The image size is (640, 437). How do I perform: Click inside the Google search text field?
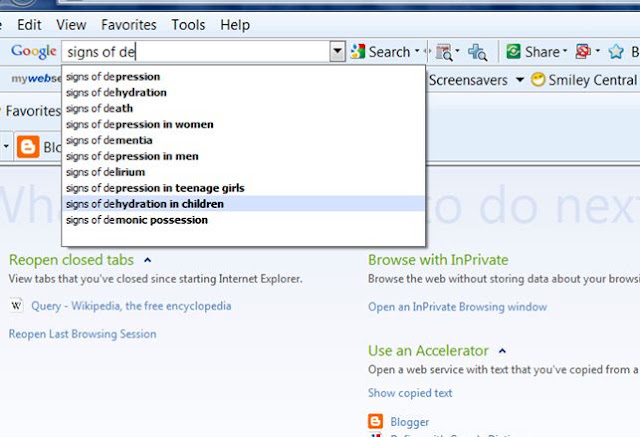196,52
